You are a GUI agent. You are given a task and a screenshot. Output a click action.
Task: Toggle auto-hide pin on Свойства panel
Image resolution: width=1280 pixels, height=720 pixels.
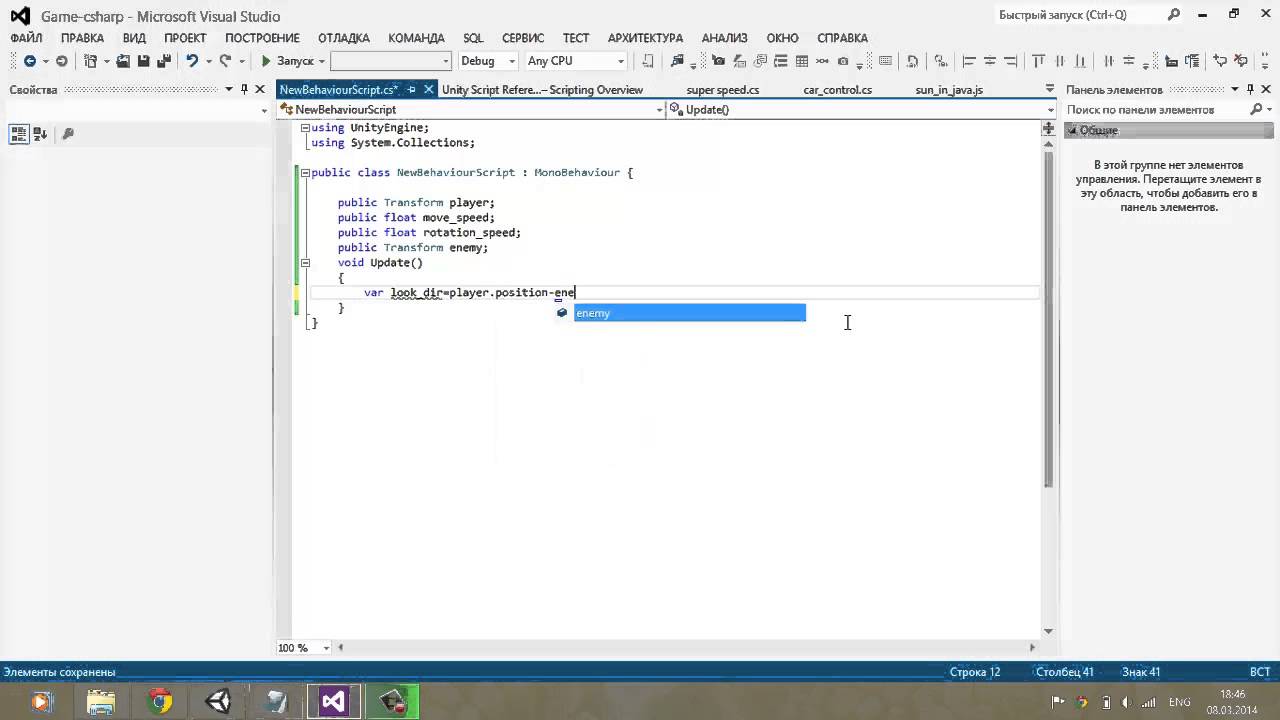(x=244, y=90)
